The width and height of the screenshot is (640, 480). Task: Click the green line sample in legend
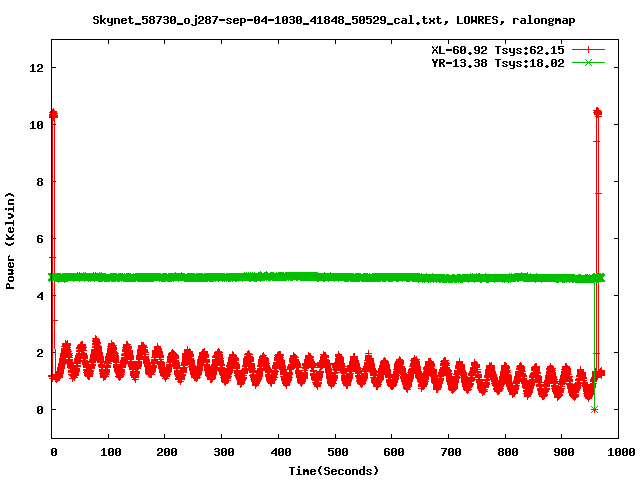[588, 63]
